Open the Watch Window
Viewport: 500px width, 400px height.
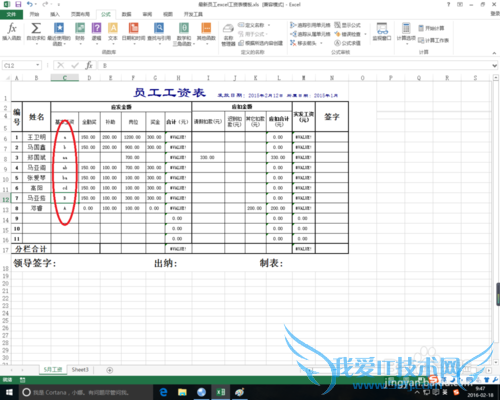382,32
